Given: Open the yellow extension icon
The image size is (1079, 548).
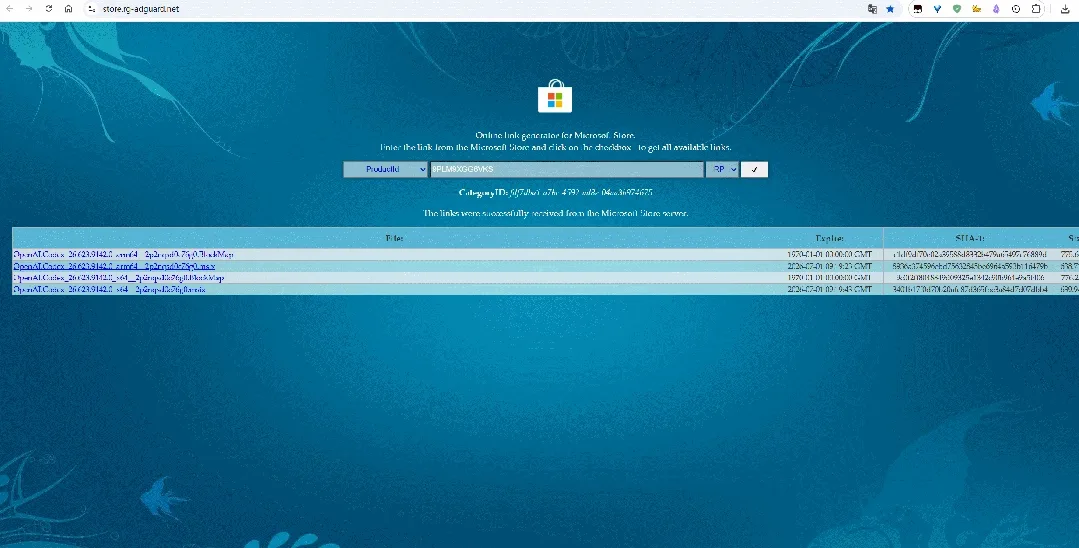Looking at the screenshot, I should pyautogui.click(x=976, y=9).
